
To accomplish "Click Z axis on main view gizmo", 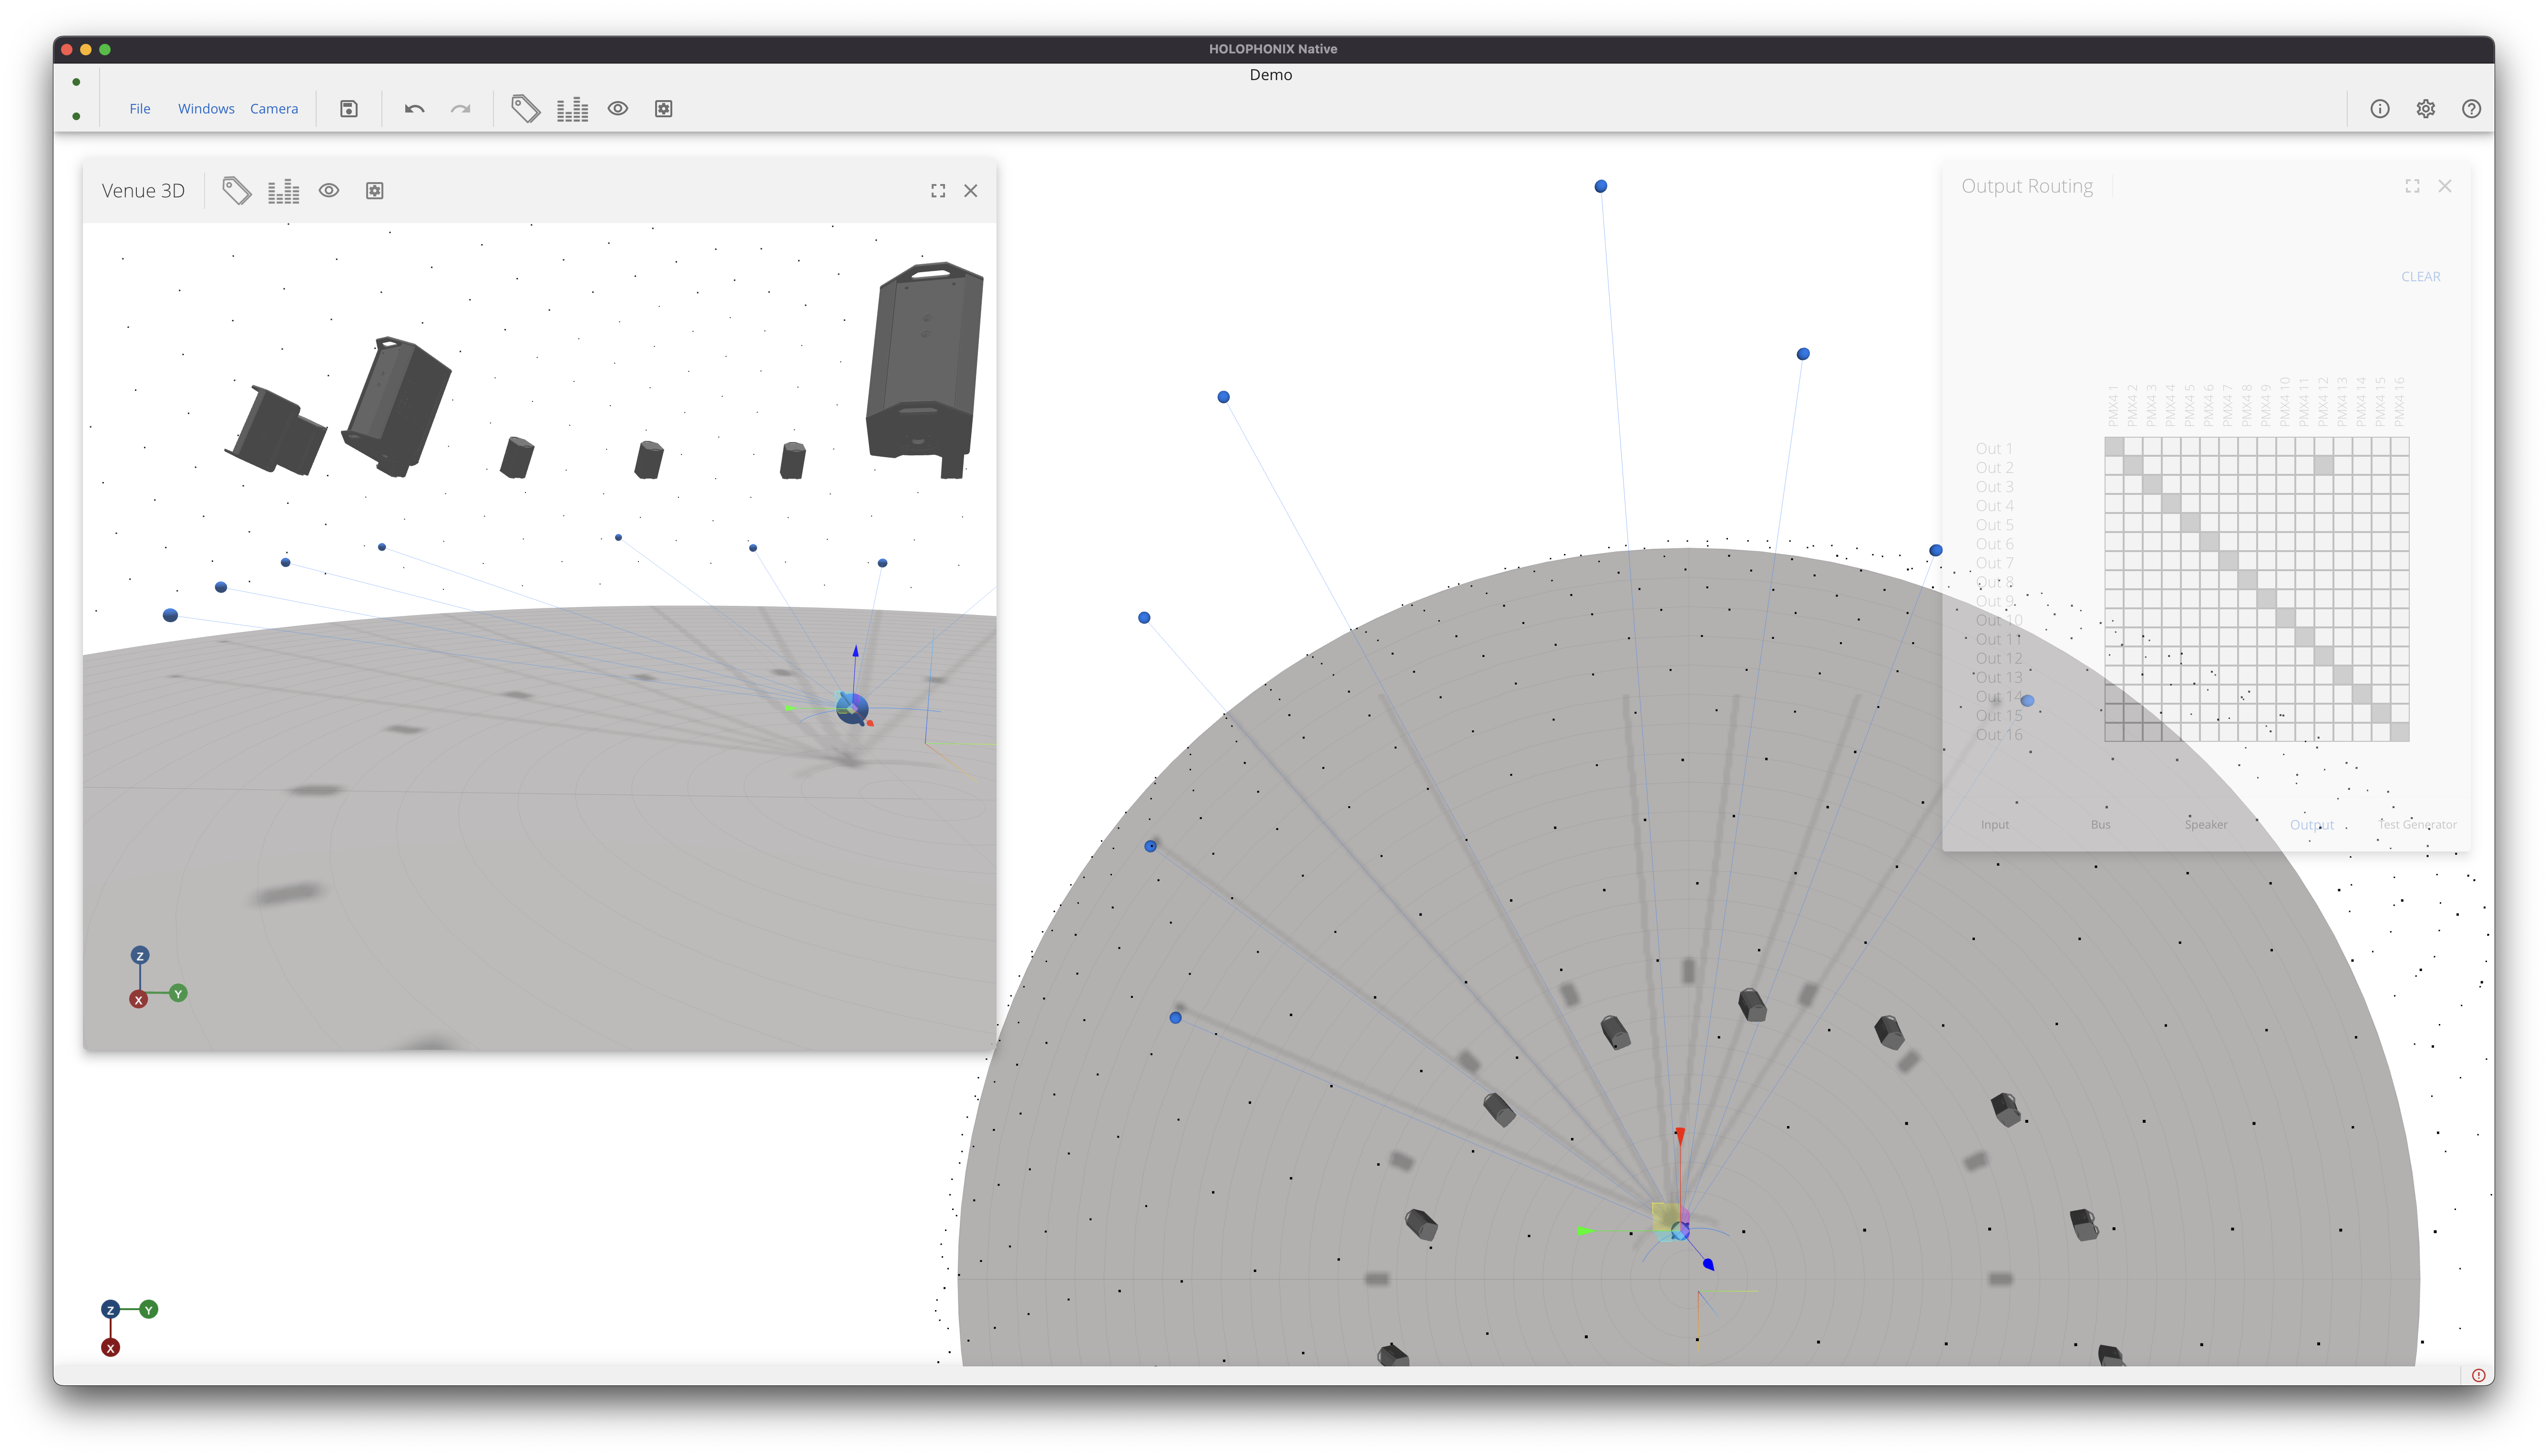I will pyautogui.click(x=111, y=1310).
